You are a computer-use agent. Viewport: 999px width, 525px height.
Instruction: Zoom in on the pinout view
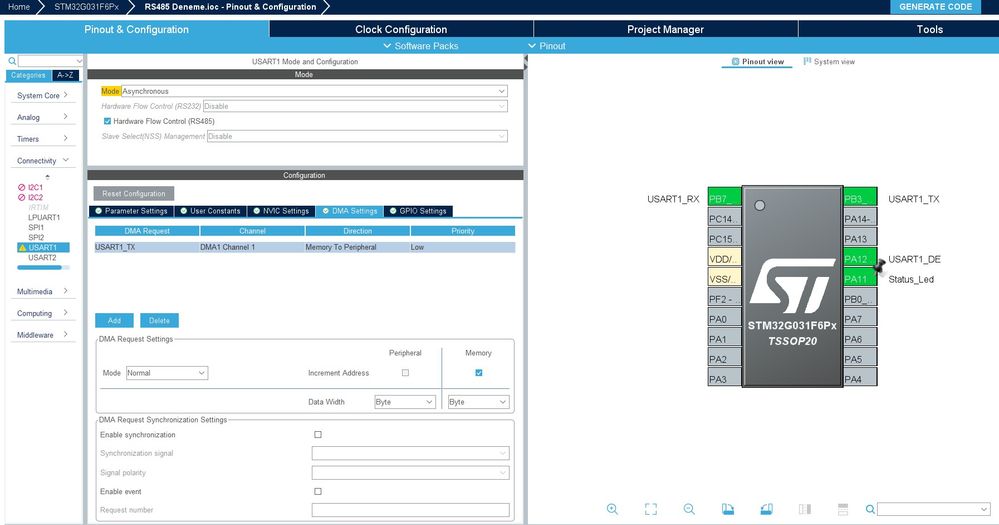612,509
